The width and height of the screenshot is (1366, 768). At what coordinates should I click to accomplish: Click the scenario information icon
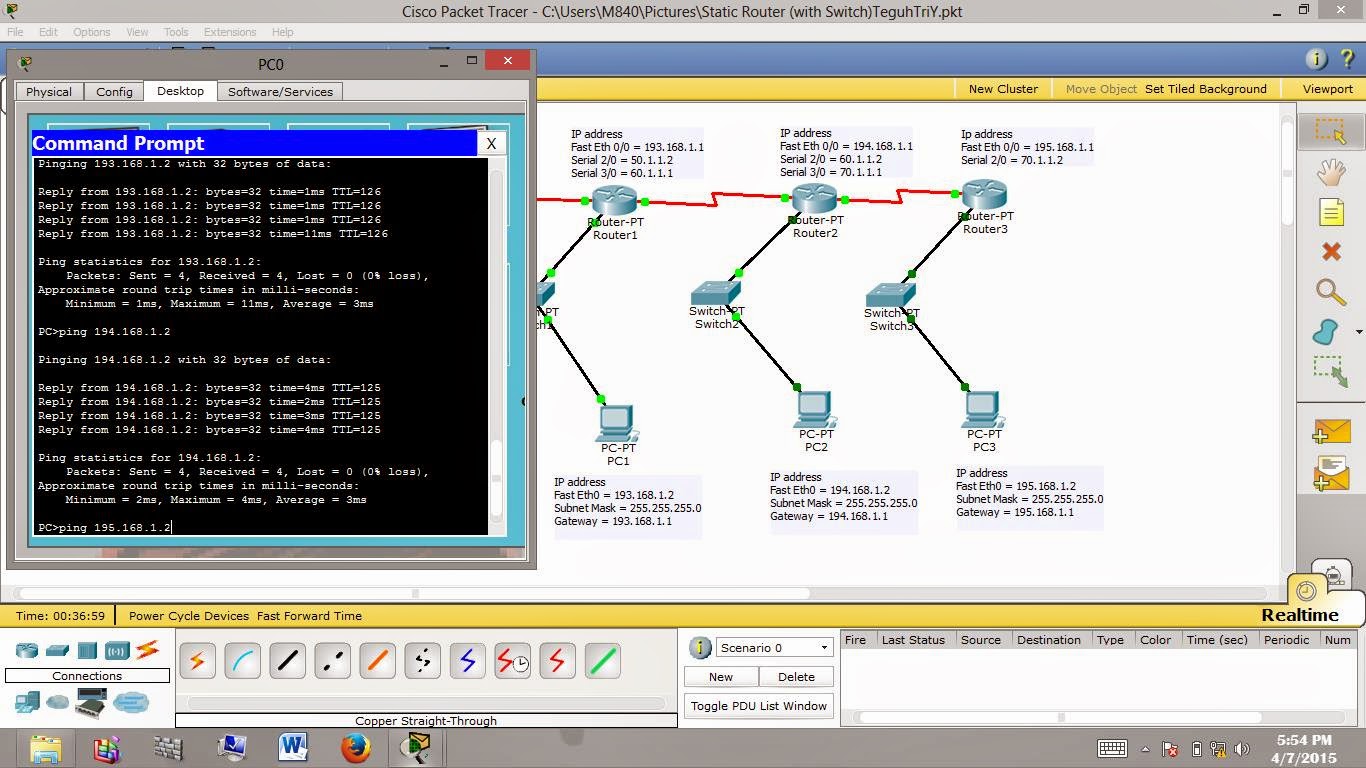(700, 647)
